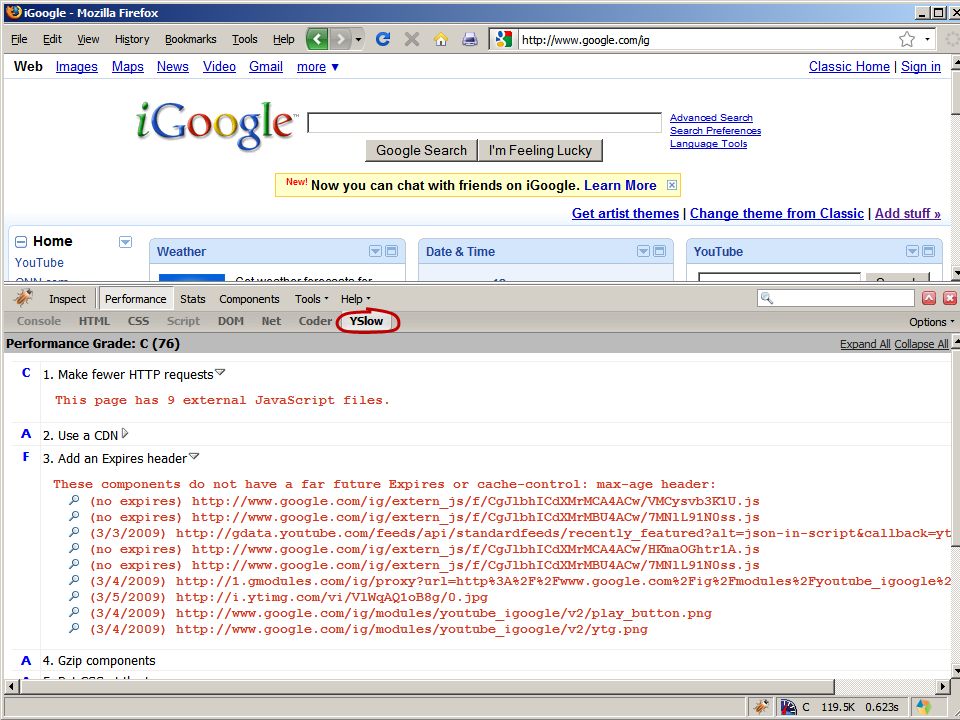This screenshot has height=720, width=960.
Task: Click Change theme from Classic link
Action: pyautogui.click(x=776, y=214)
